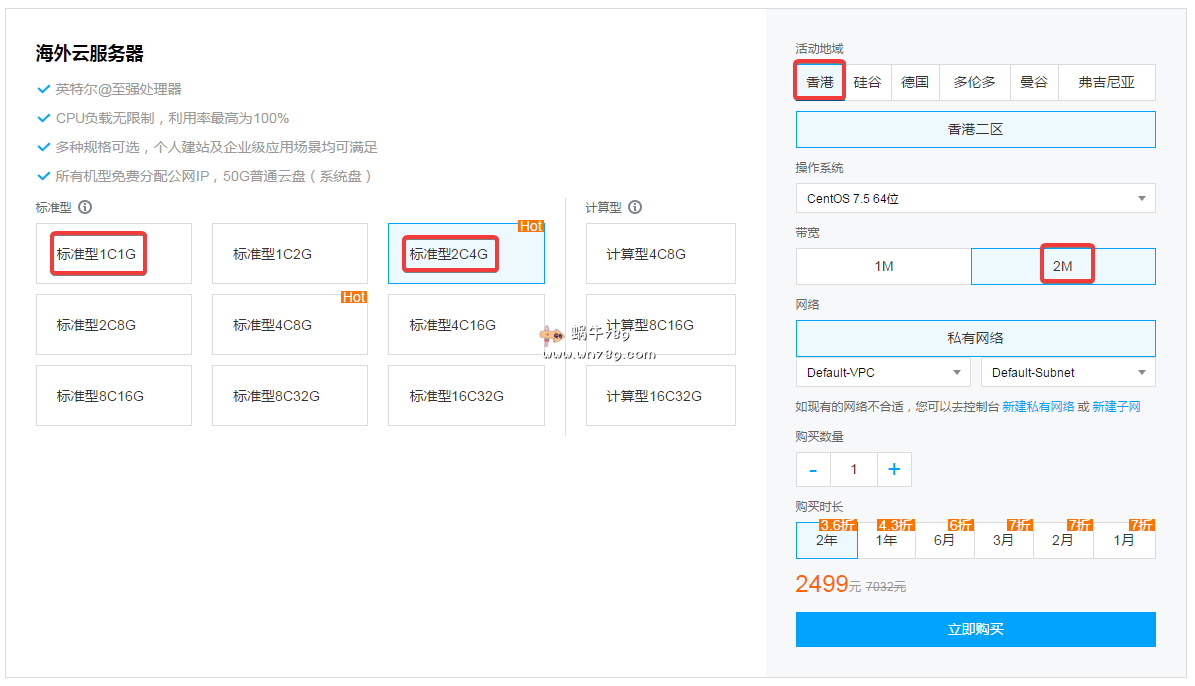Select the 1年 purchase duration
The width and height of the screenshot is (1195, 686).
coord(886,540)
